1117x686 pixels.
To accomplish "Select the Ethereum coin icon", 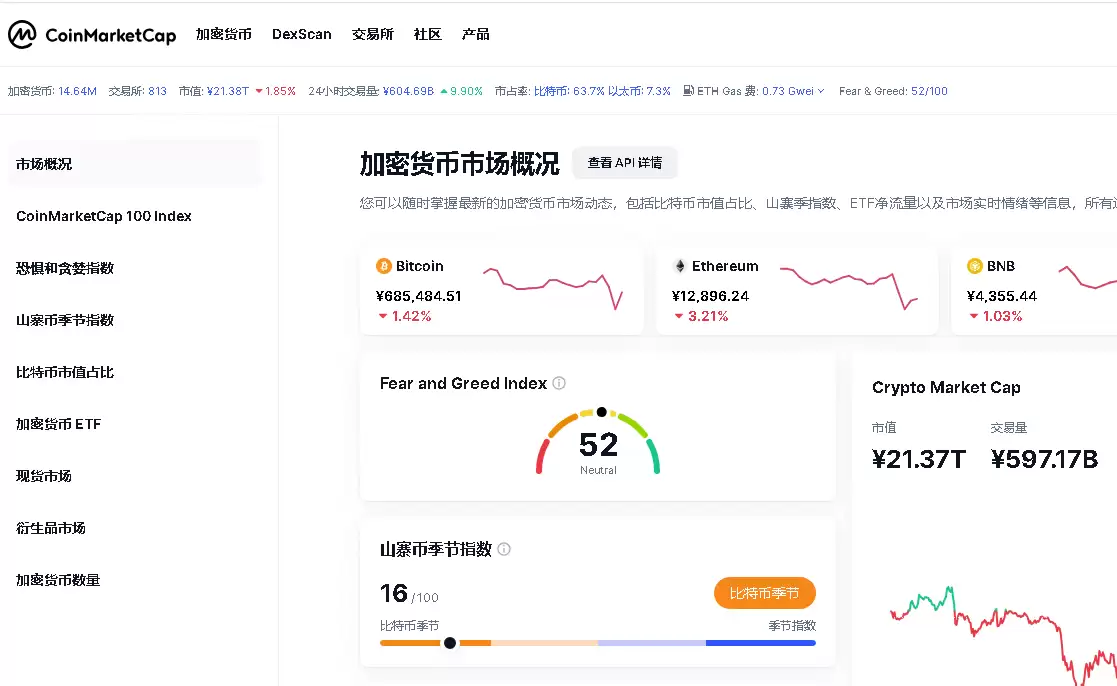I will tap(679, 266).
